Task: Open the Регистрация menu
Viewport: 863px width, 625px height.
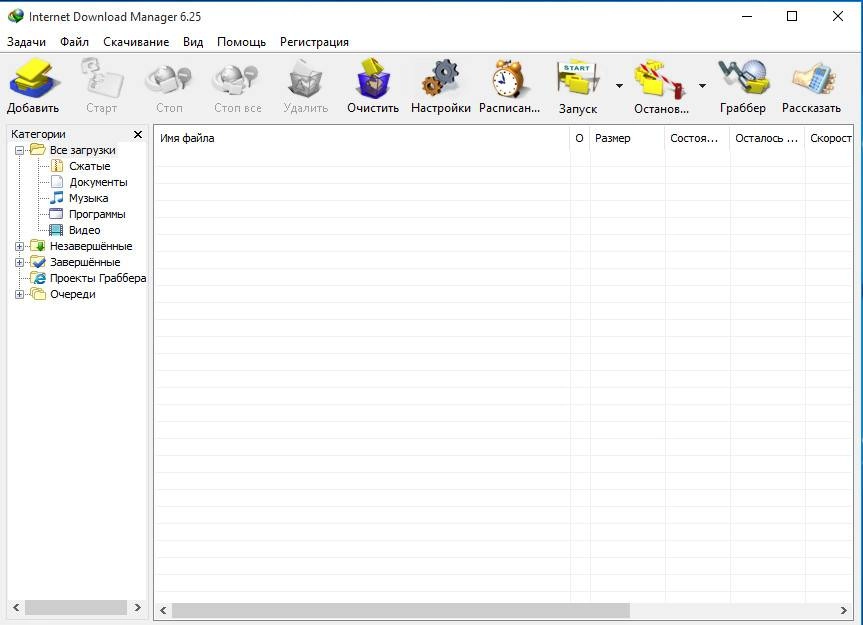Action: (x=314, y=42)
